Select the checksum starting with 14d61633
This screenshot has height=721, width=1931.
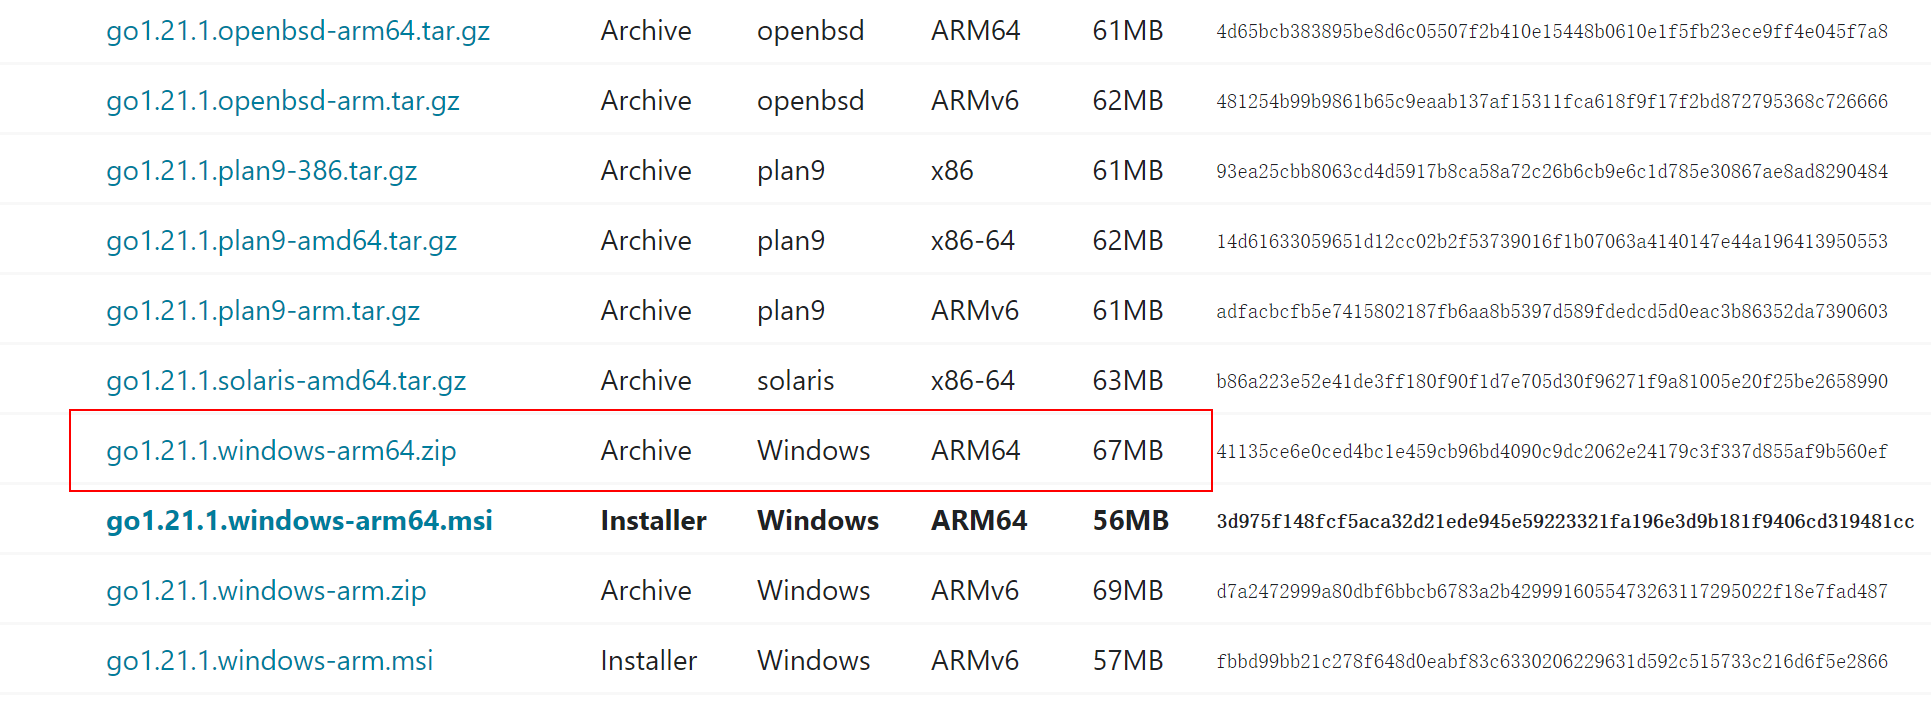tap(1552, 241)
